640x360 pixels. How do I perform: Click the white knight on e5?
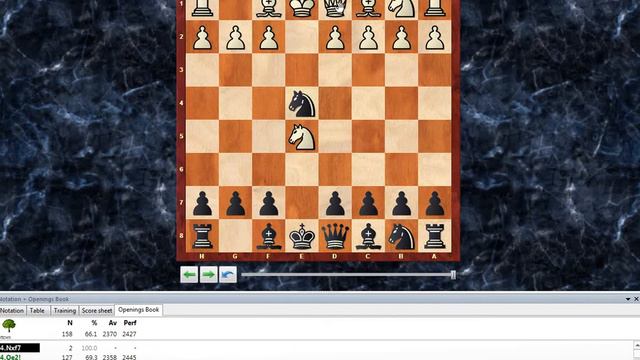click(302, 137)
